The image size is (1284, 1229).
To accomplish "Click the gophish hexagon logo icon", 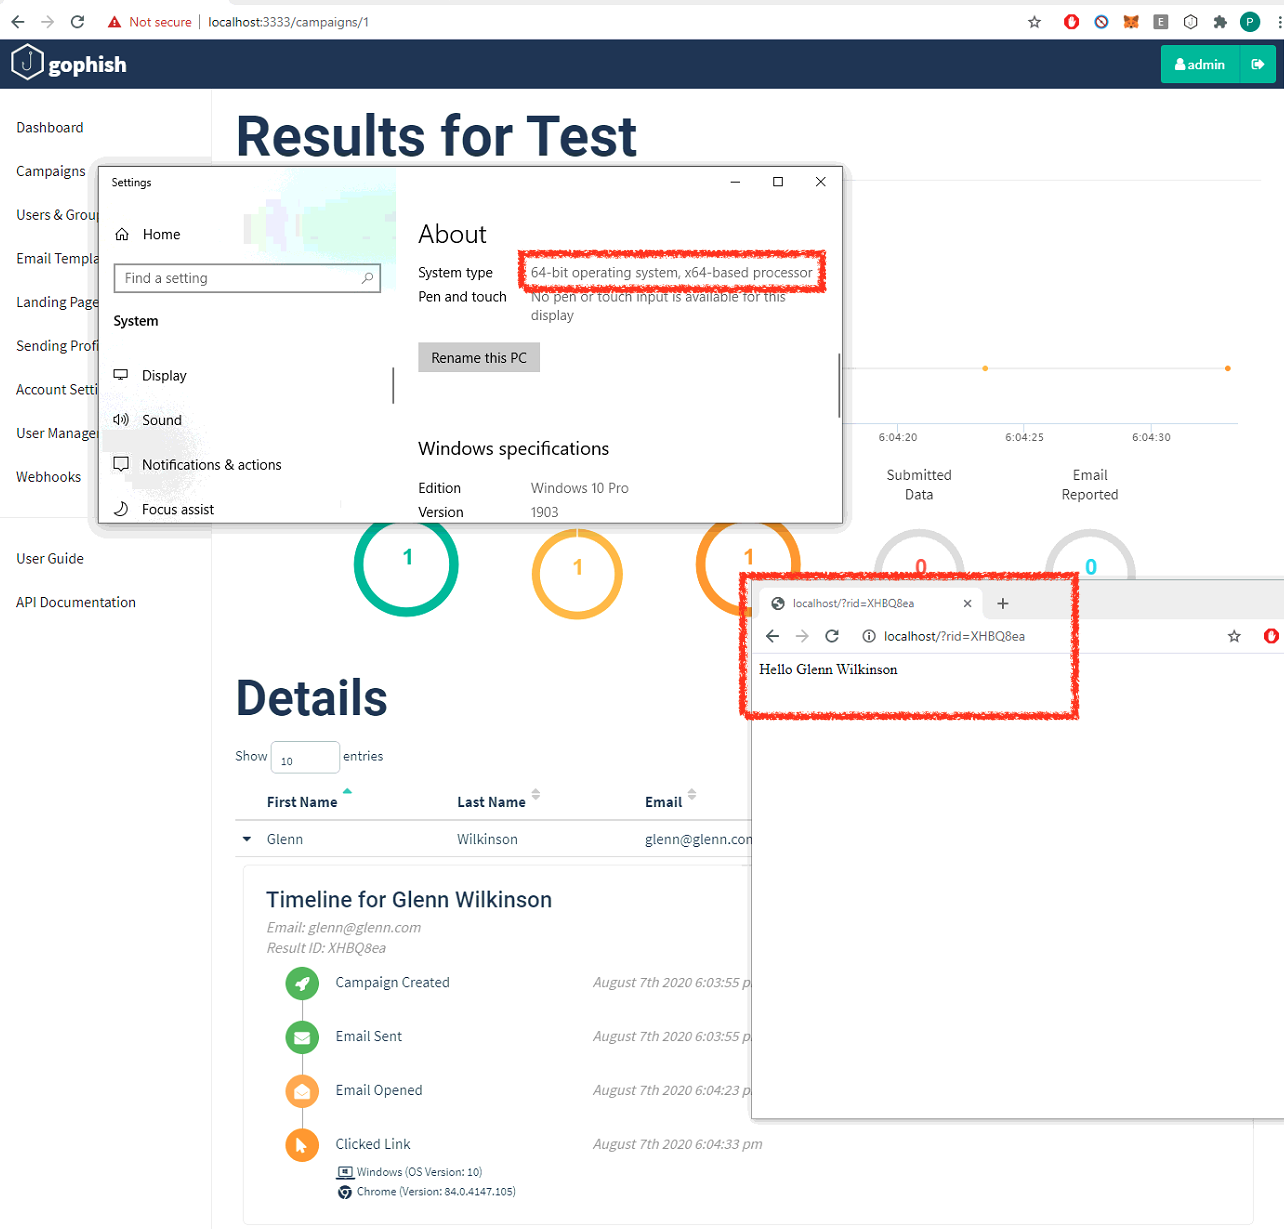I will (x=27, y=62).
